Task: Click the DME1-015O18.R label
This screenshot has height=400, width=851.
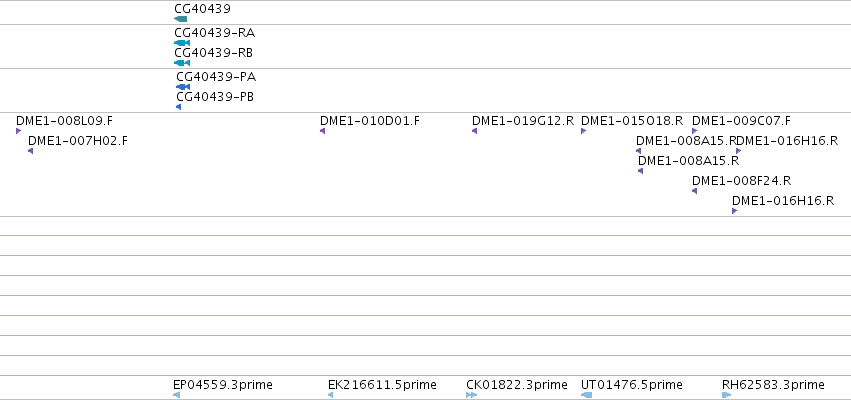Action: [x=632, y=121]
